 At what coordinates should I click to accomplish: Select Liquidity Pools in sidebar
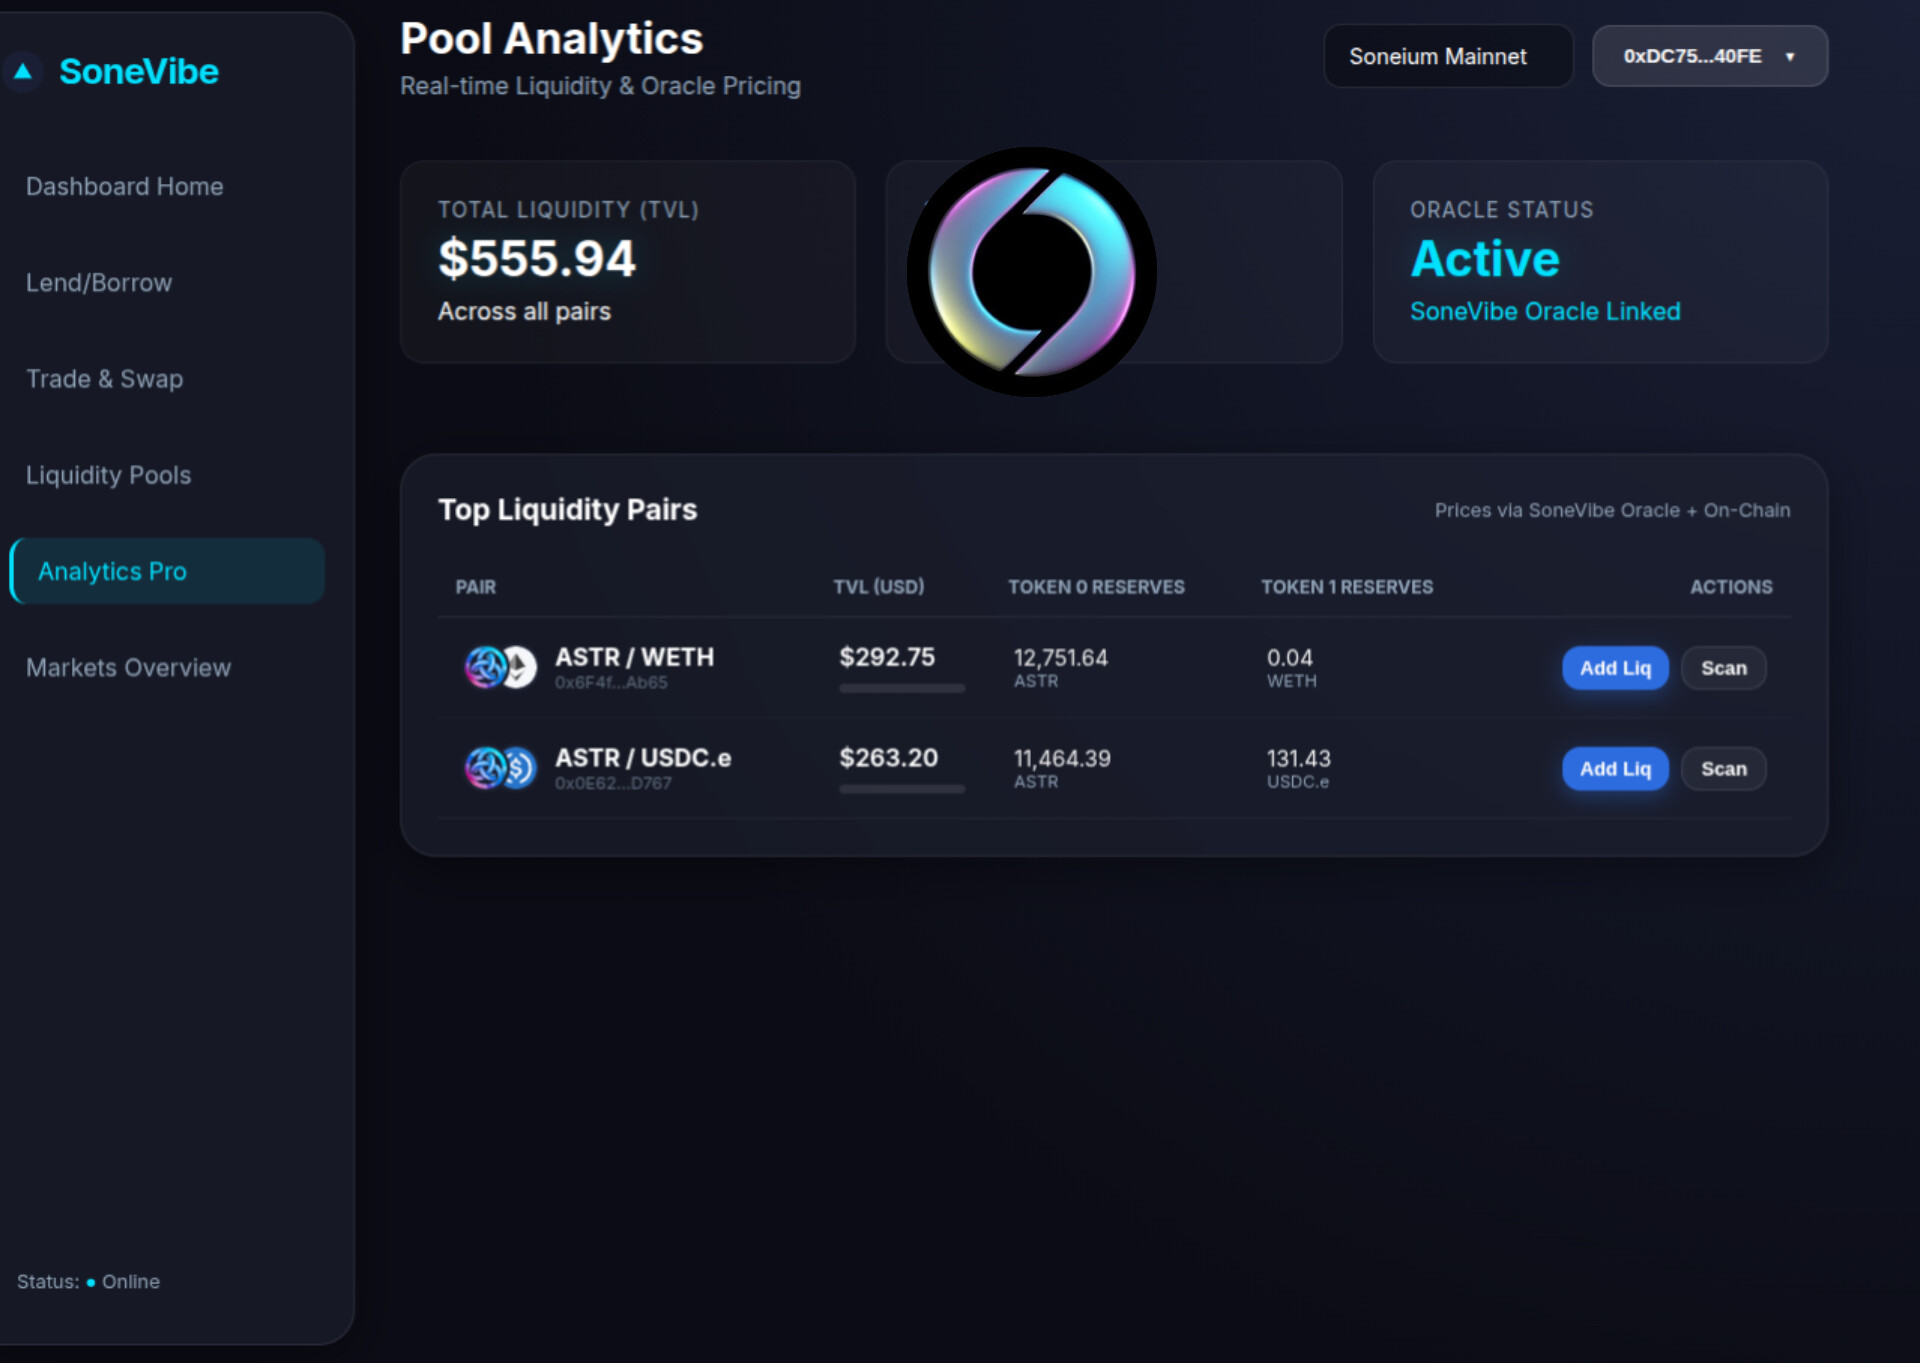[x=108, y=475]
